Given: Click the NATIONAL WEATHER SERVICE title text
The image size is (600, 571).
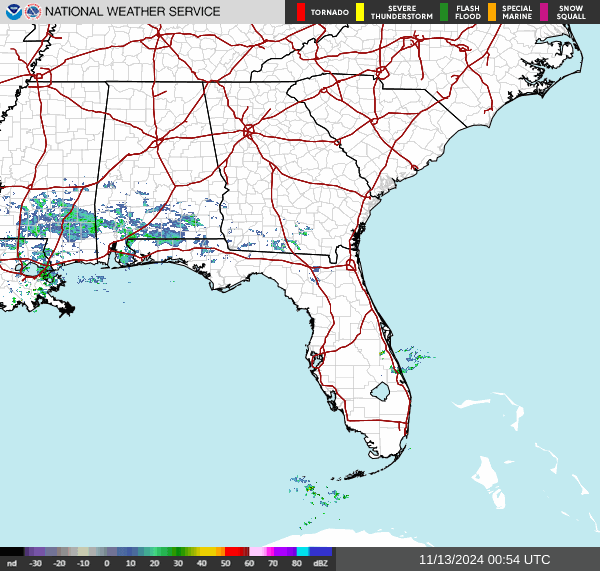Looking at the screenshot, I should click(132, 11).
